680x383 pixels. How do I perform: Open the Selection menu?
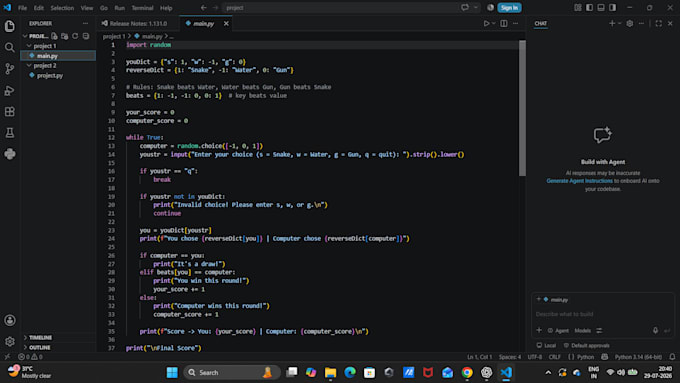[62, 8]
